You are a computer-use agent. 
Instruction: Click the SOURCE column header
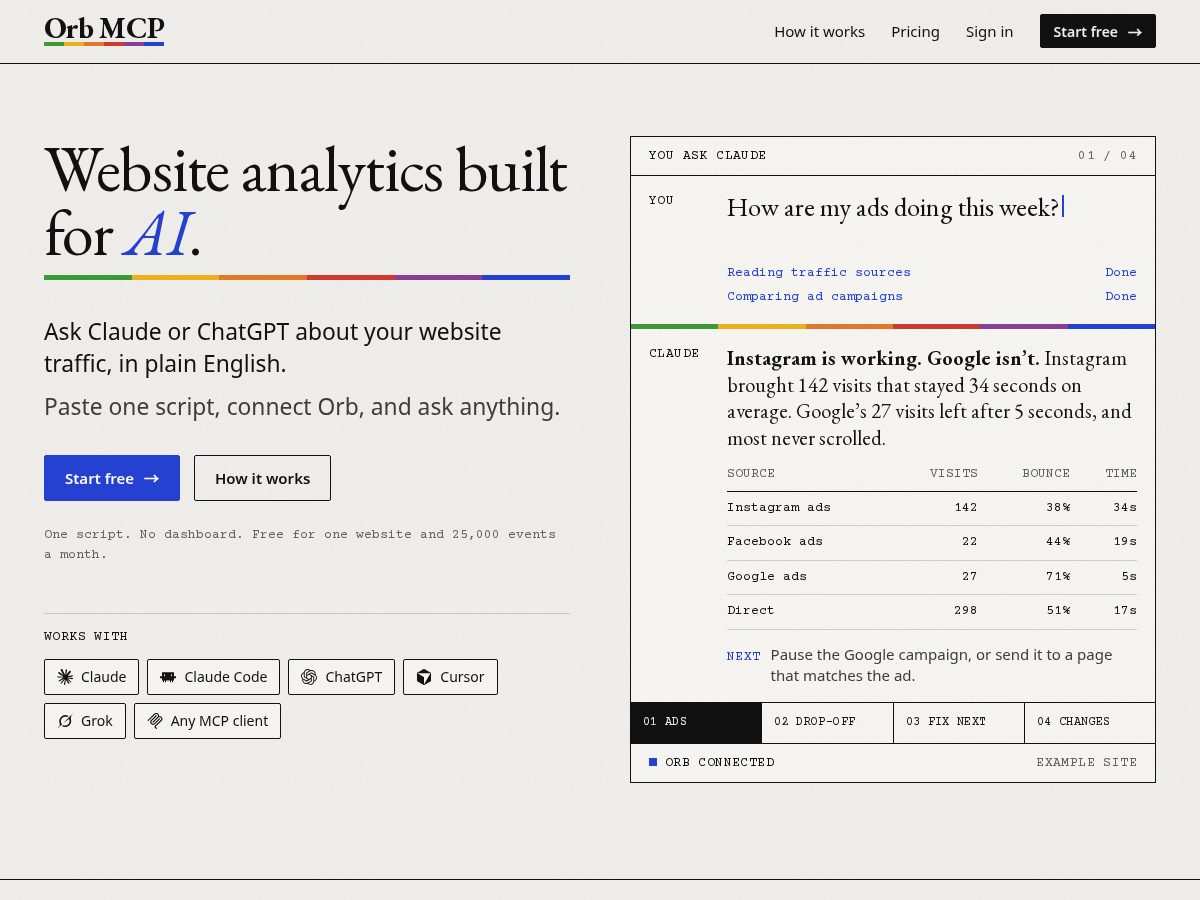click(751, 473)
